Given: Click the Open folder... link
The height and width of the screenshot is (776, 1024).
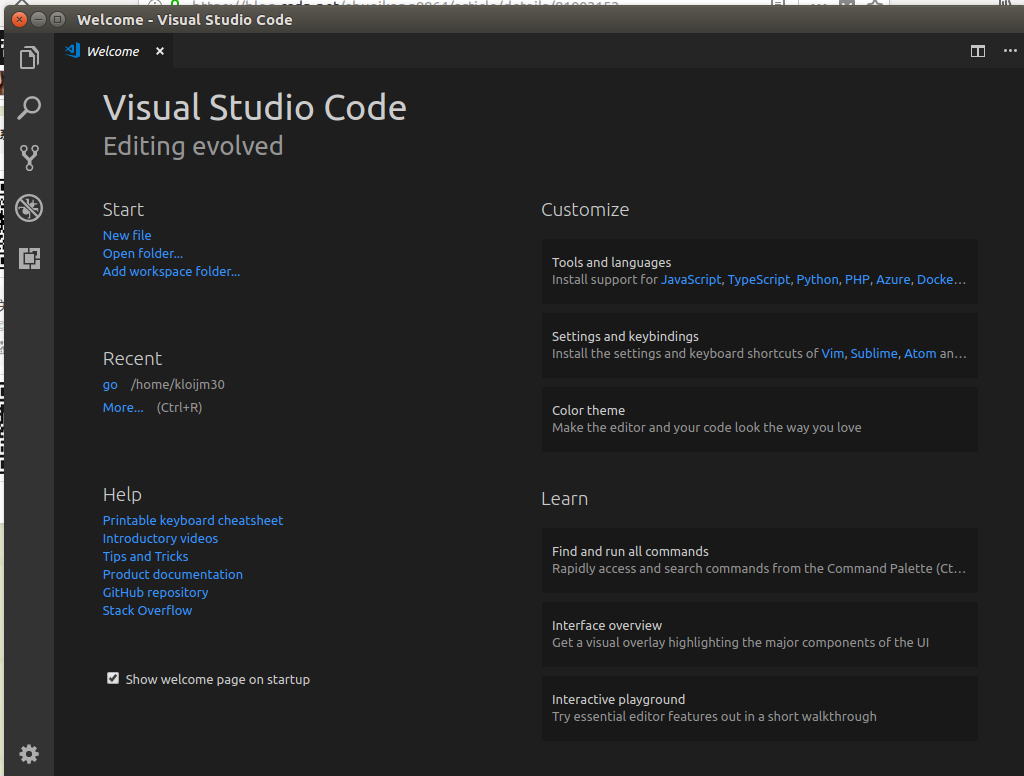Looking at the screenshot, I should 143,253.
